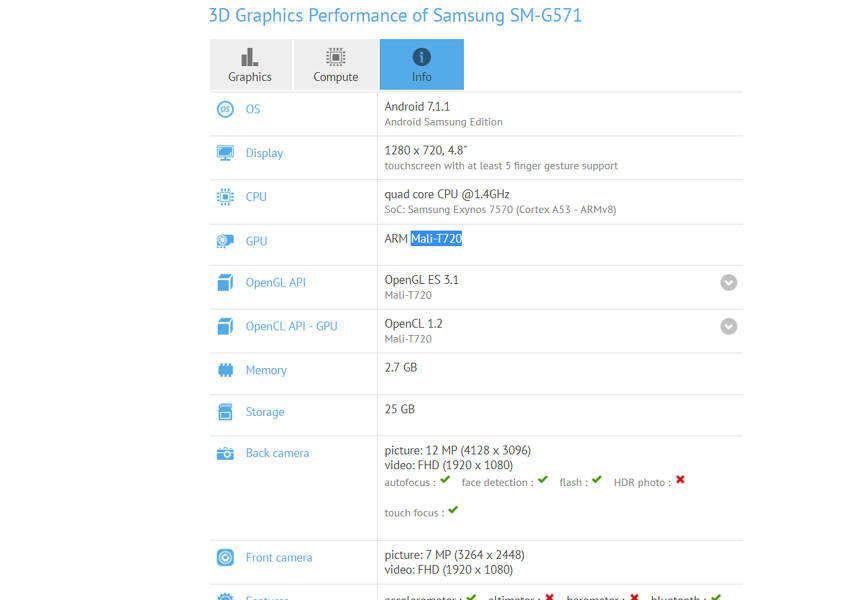Click the OpenCL API - GPU label
Screen dimensions: 860x600
coord(291,326)
